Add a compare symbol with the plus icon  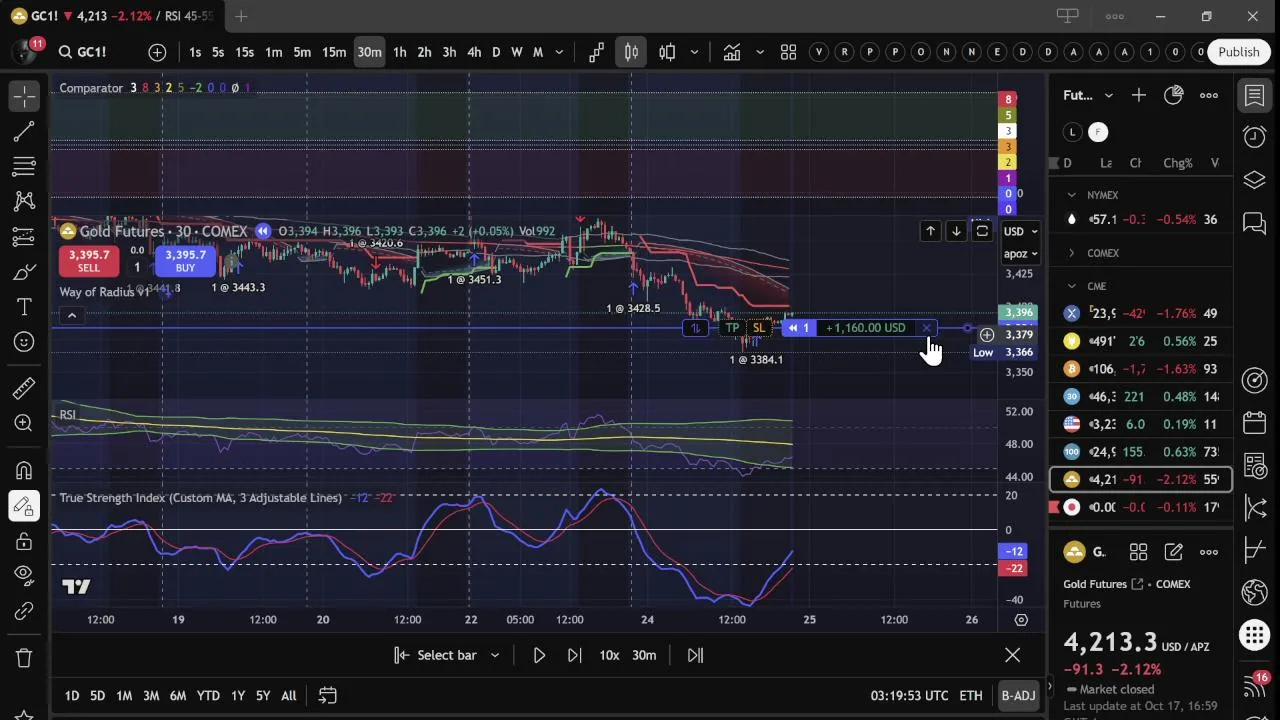(x=157, y=52)
